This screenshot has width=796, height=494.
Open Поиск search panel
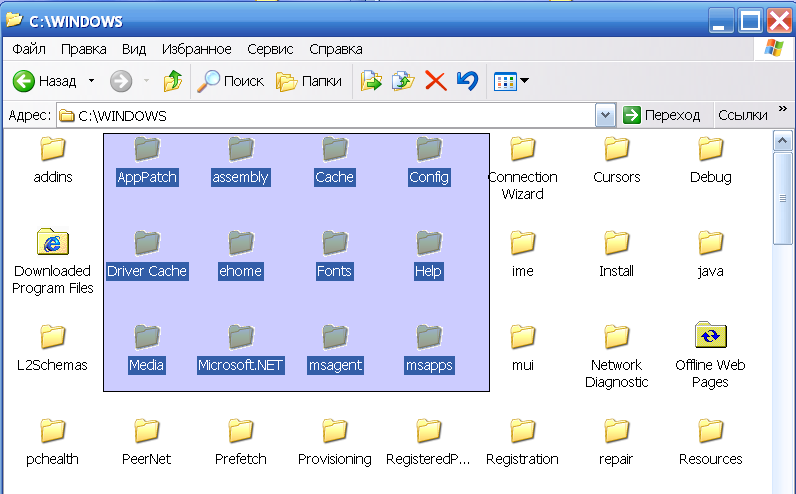(230, 81)
